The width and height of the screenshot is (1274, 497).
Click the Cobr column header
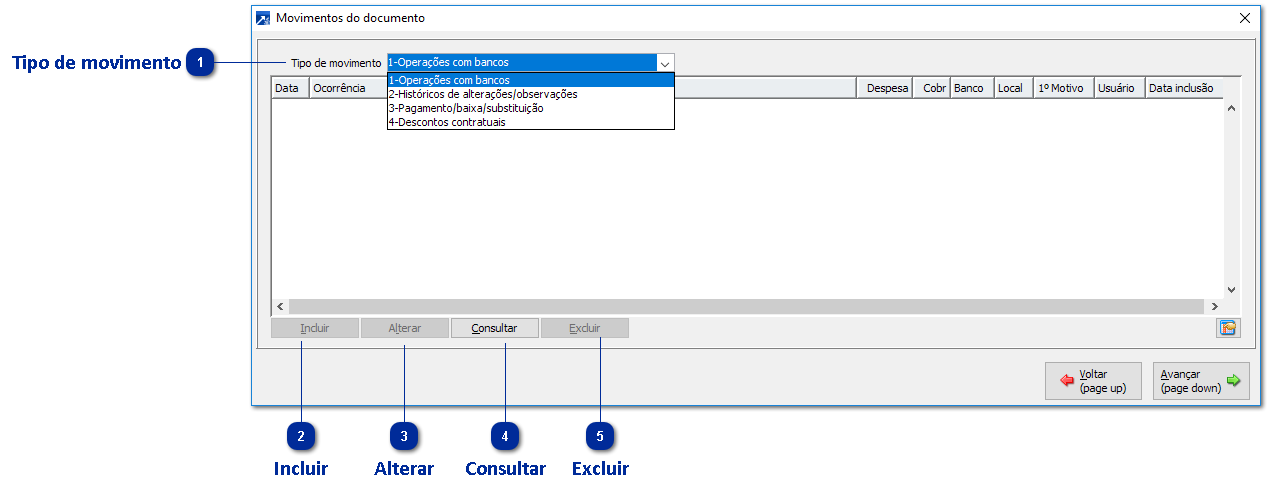[x=932, y=88]
